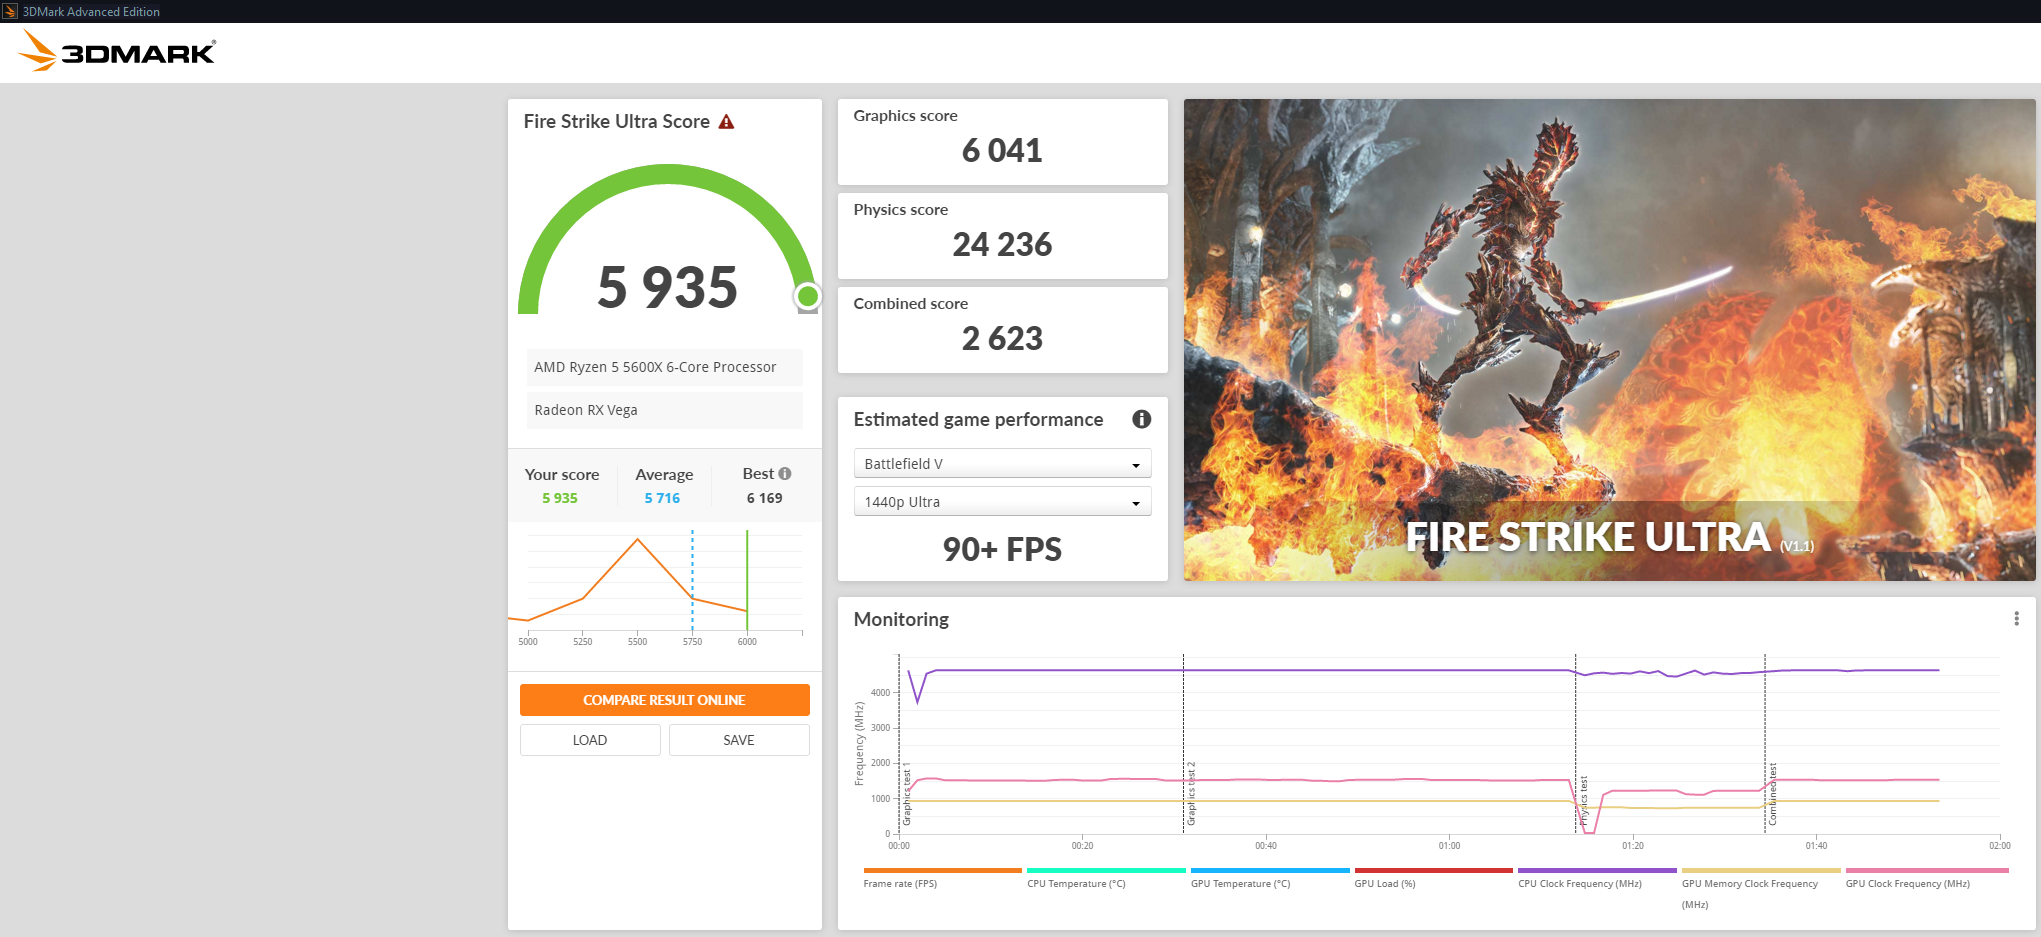
Task: Click the AMD Ryzen 5 5600X processor row
Action: click(665, 367)
